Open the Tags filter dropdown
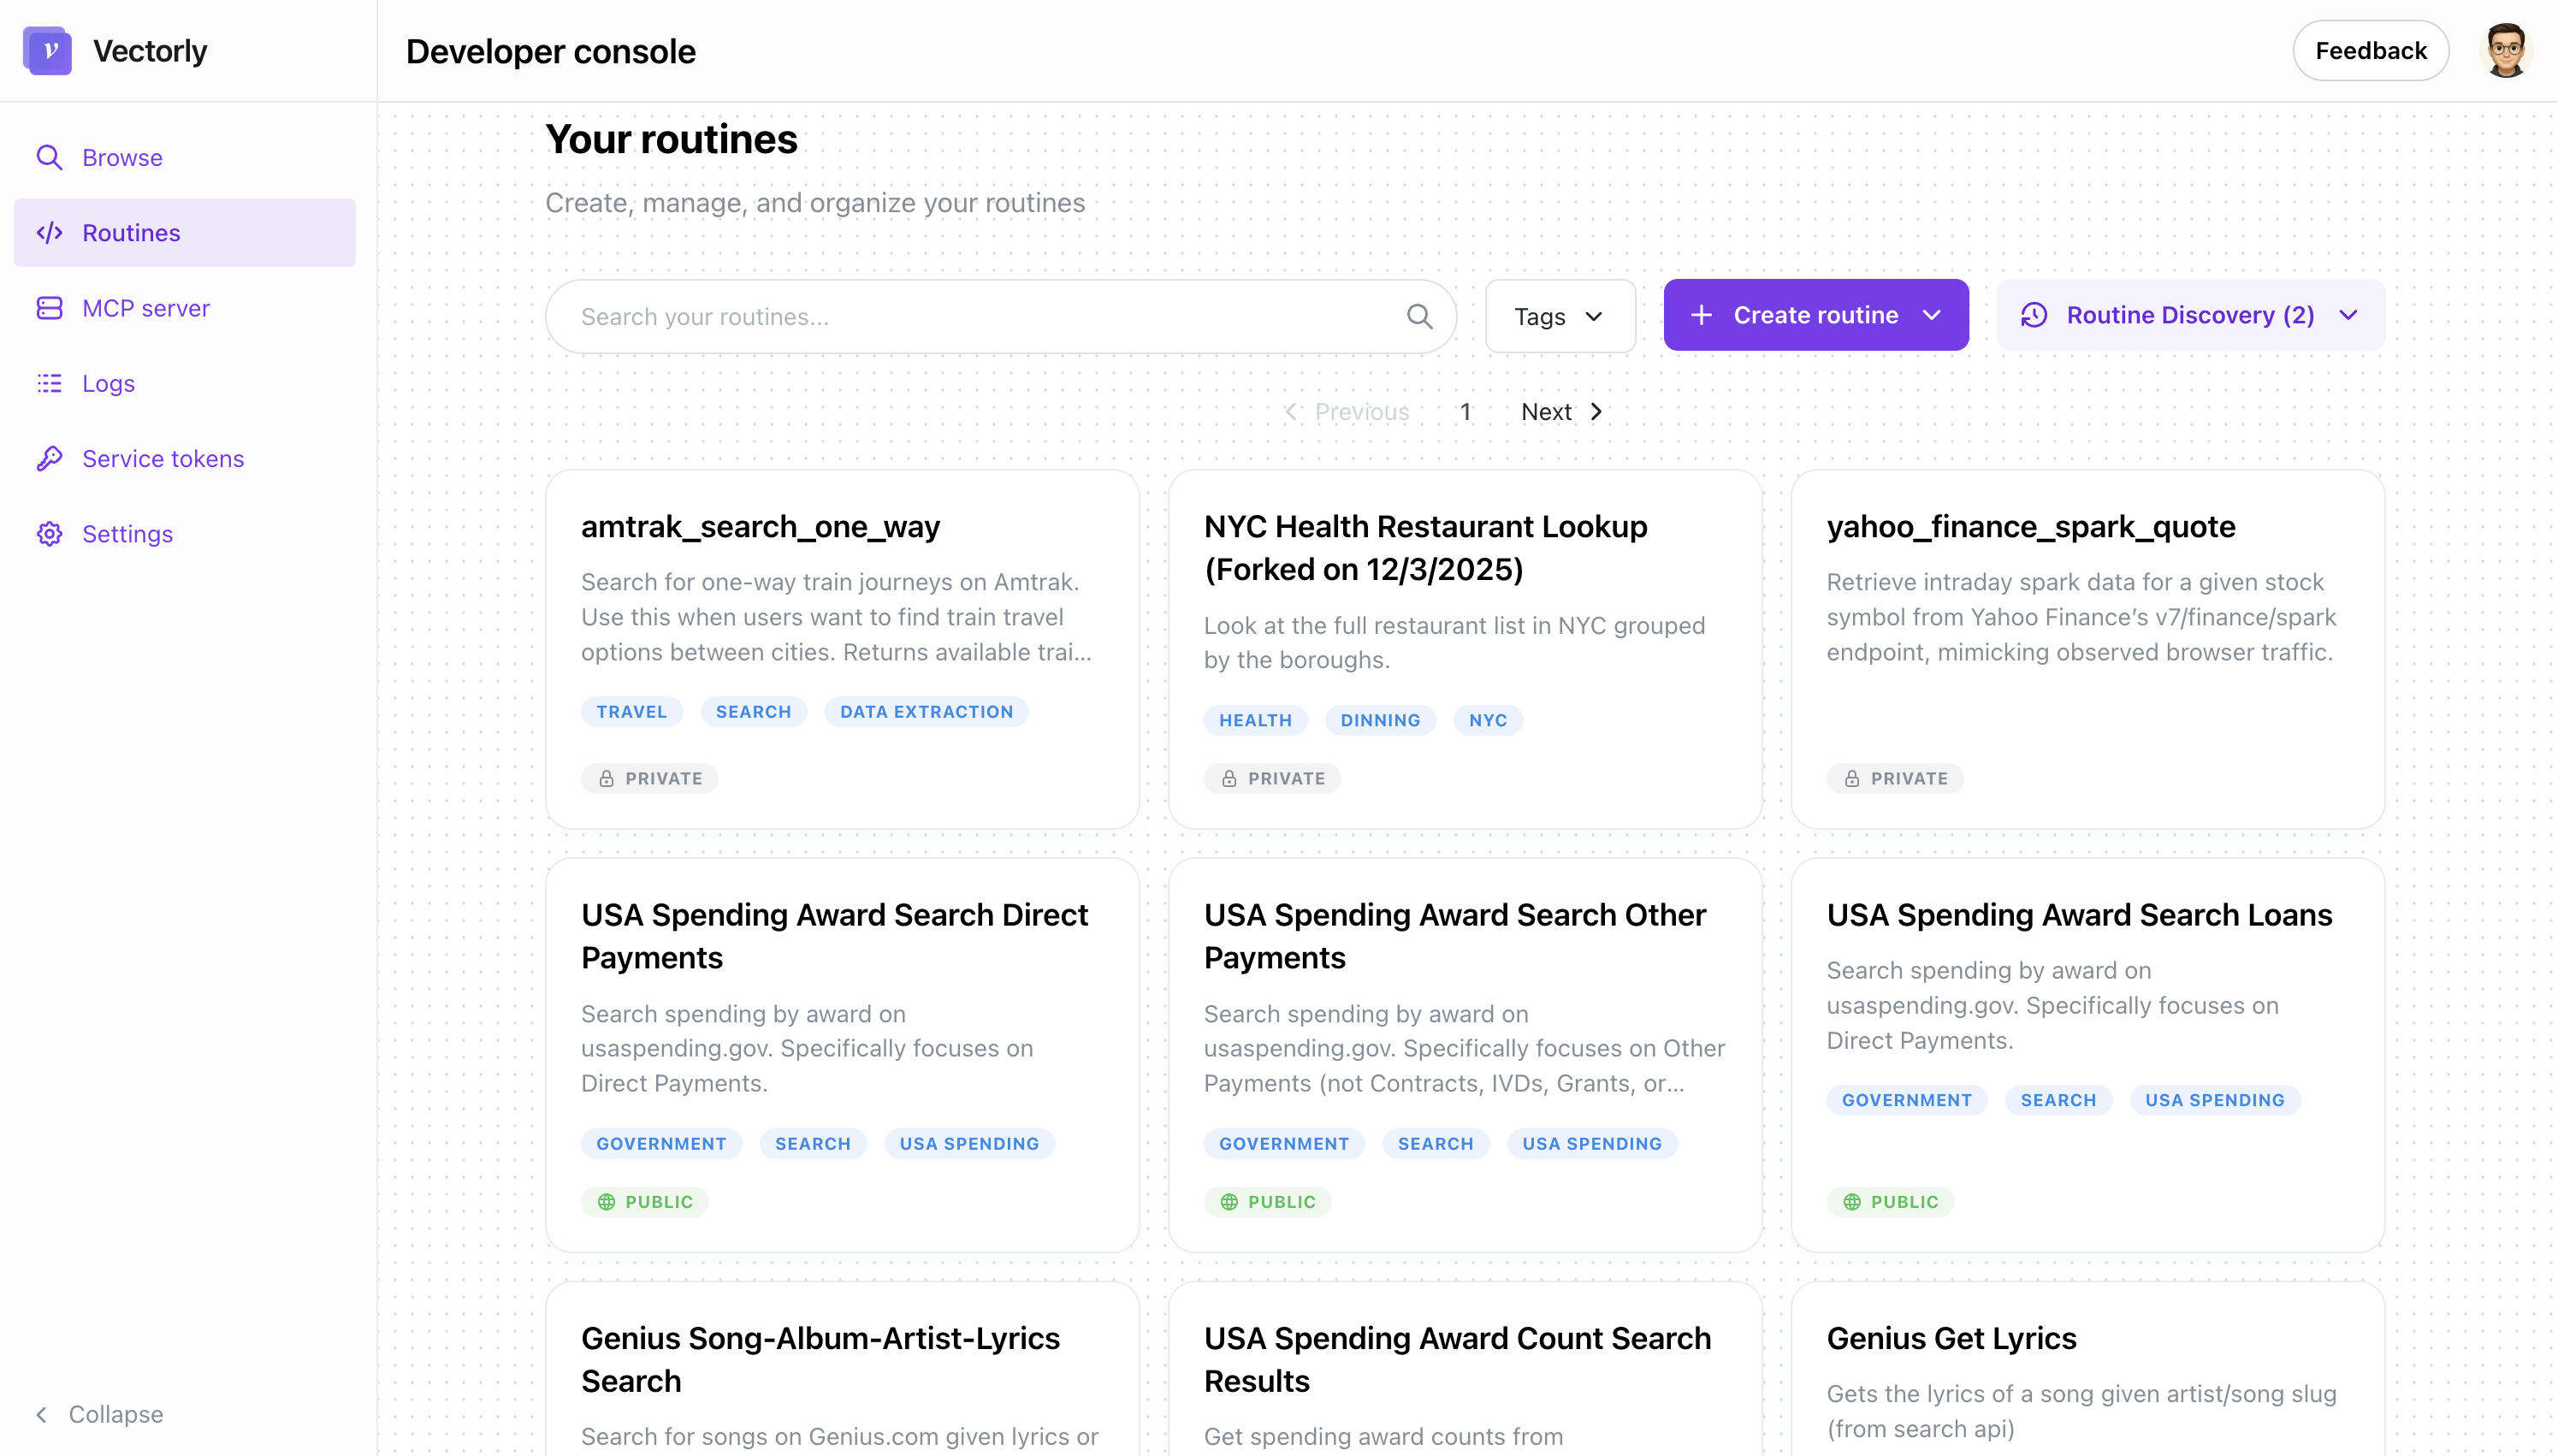Image resolution: width=2558 pixels, height=1456 pixels. pyautogui.click(x=1559, y=316)
